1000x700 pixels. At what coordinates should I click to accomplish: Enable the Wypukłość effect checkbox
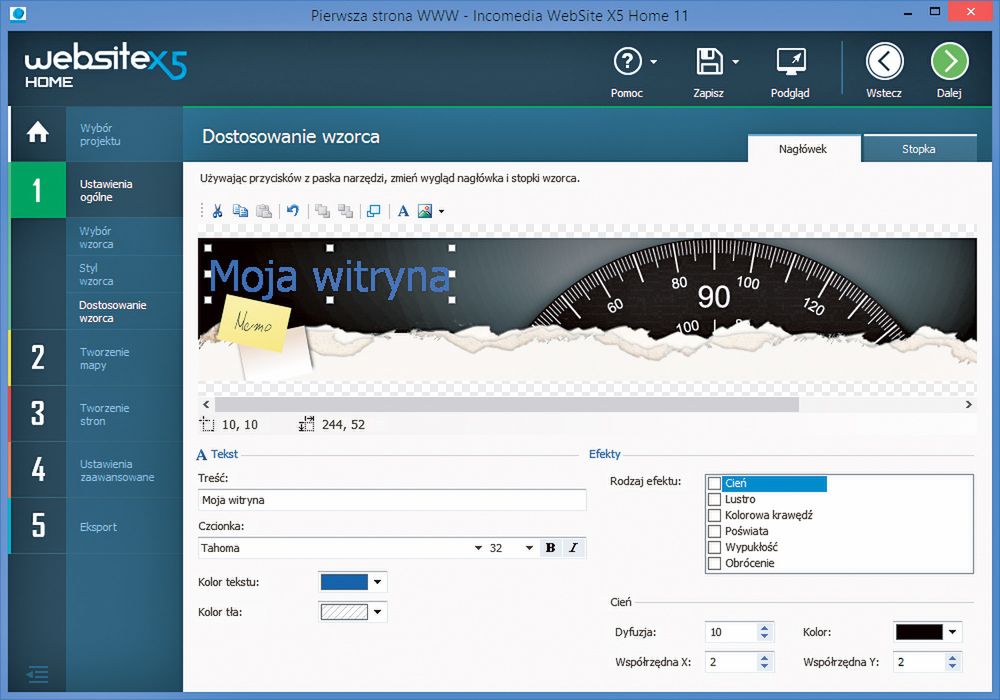coord(714,547)
